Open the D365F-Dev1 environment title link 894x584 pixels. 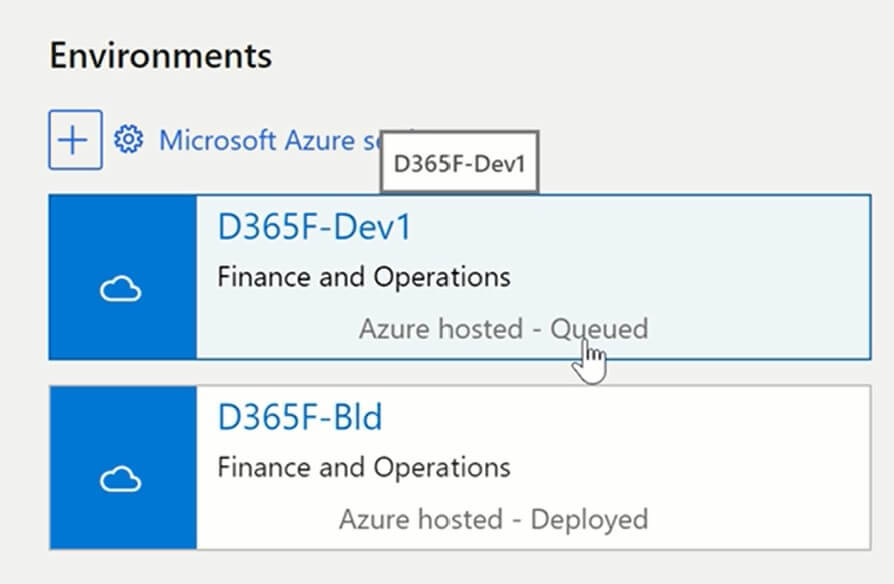[314, 228]
